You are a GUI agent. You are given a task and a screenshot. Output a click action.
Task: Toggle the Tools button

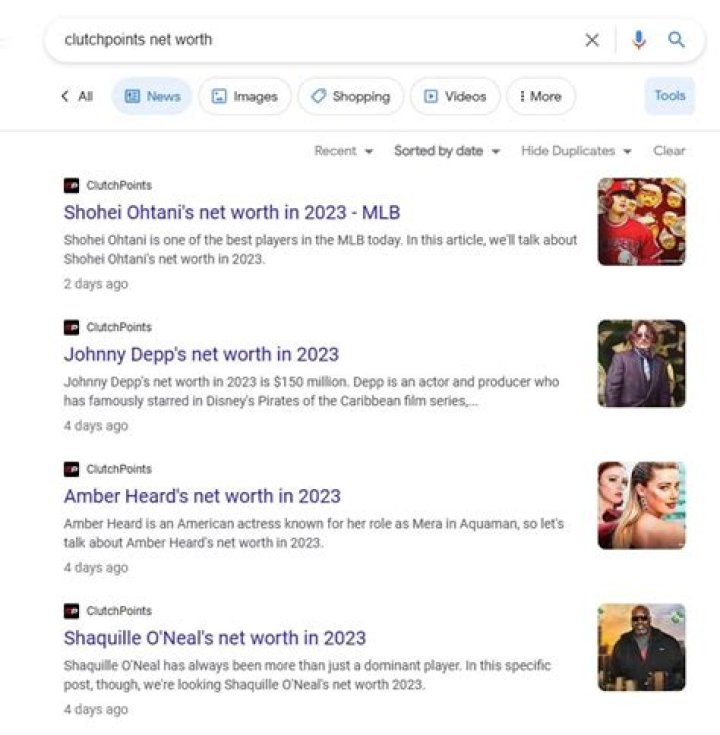coord(670,96)
